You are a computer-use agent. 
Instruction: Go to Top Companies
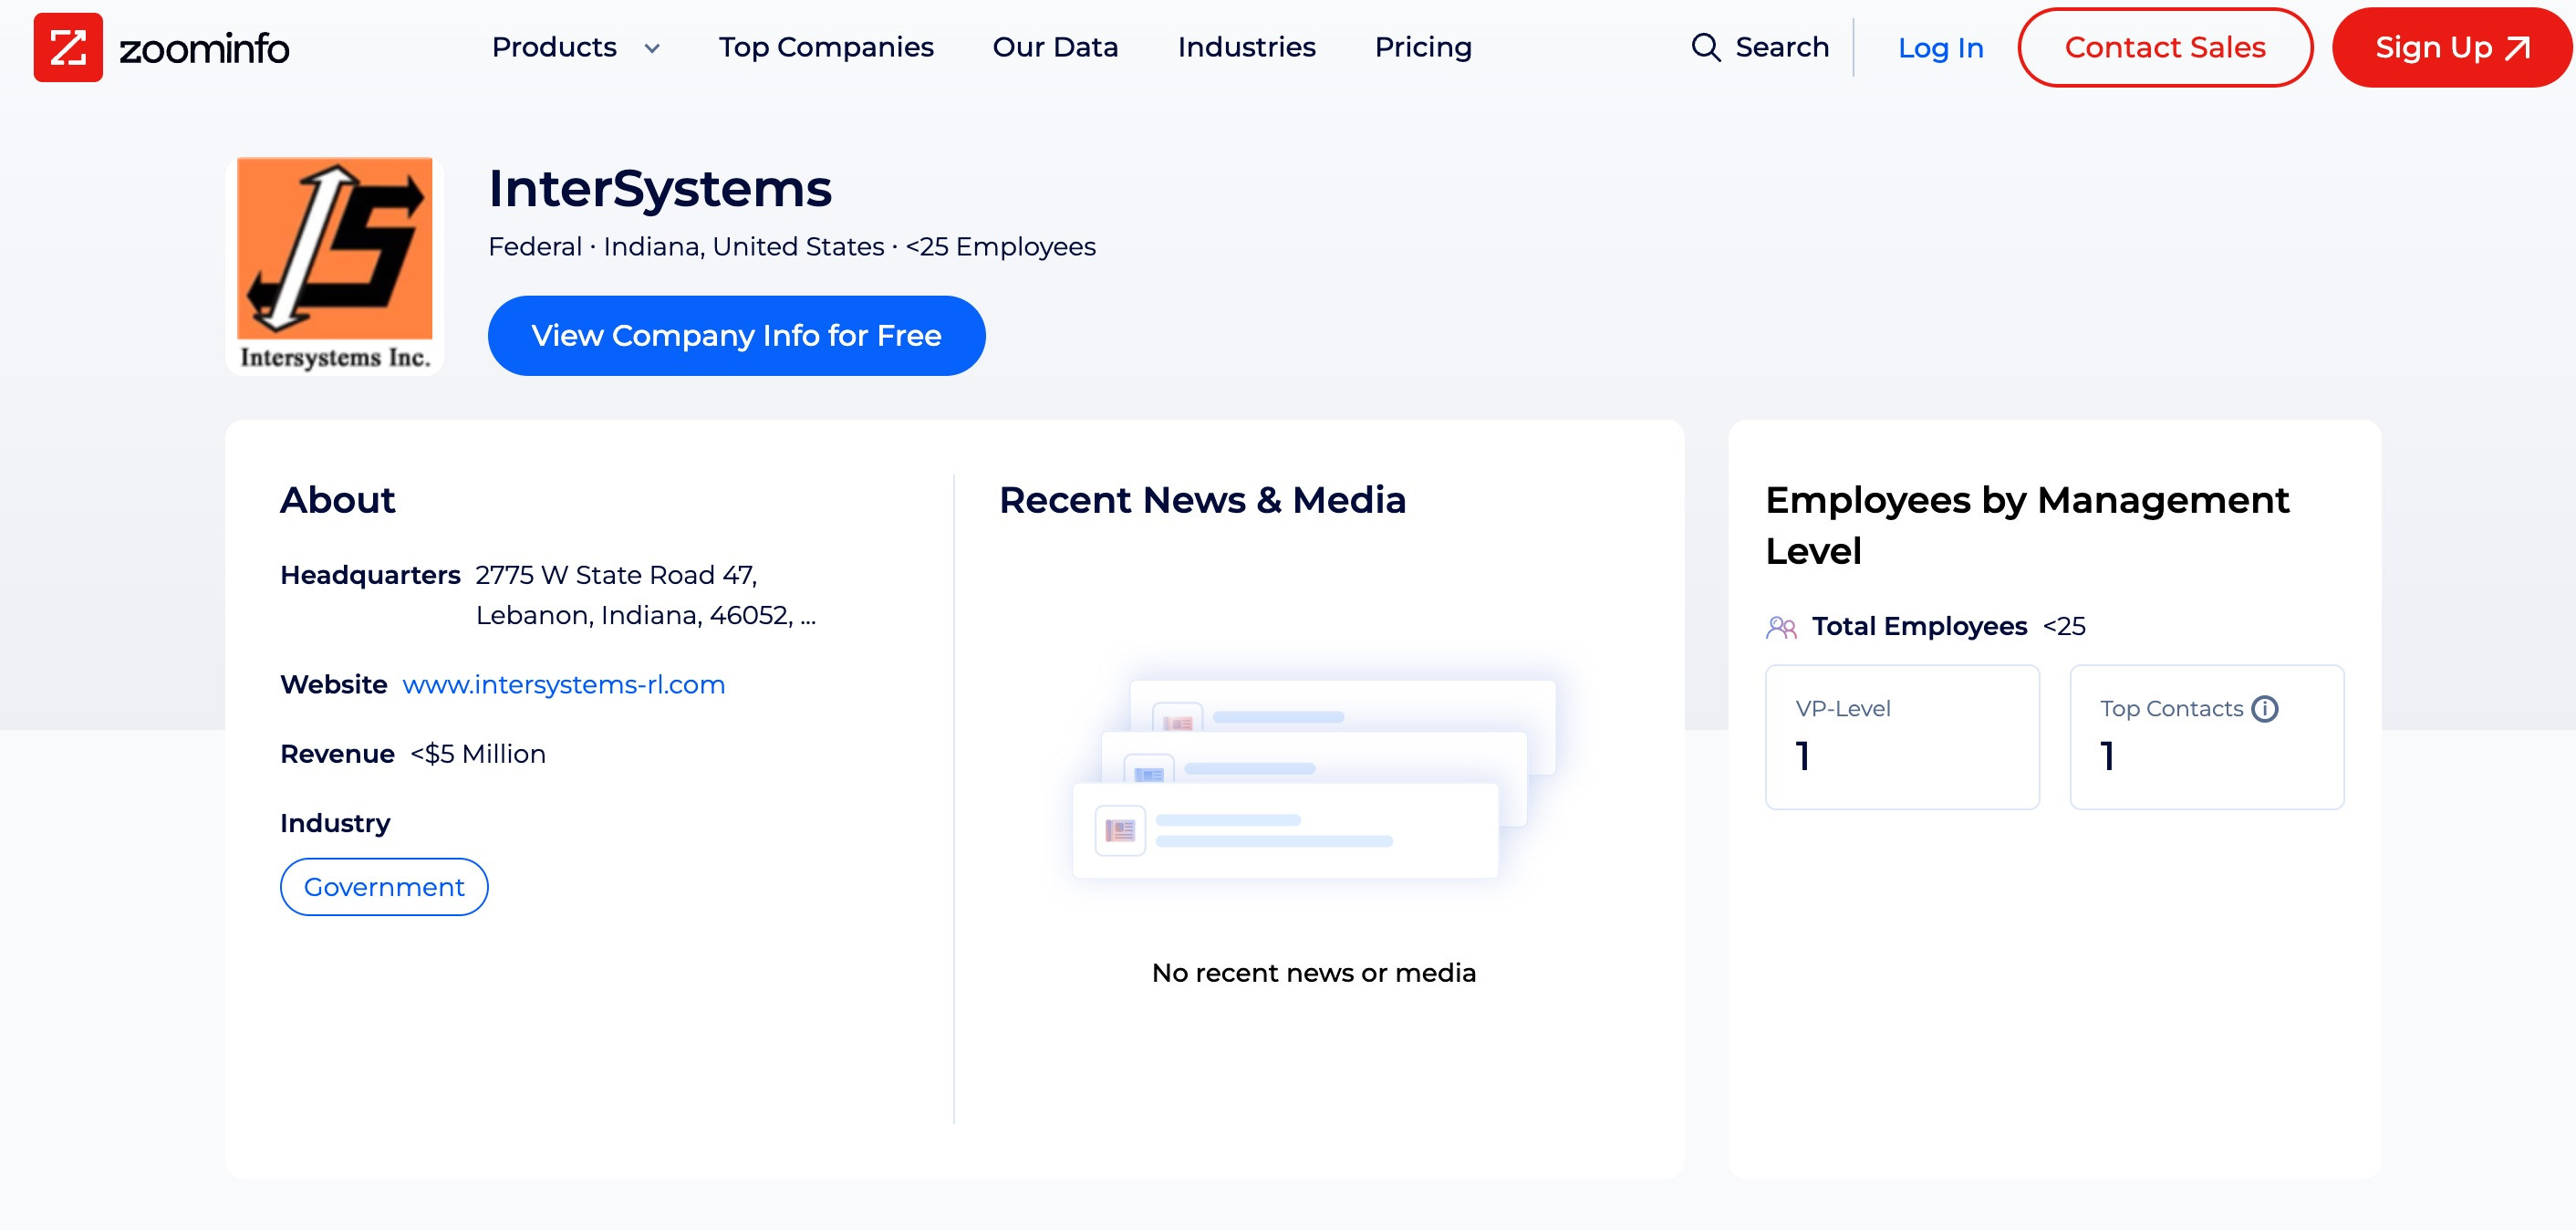[826, 47]
